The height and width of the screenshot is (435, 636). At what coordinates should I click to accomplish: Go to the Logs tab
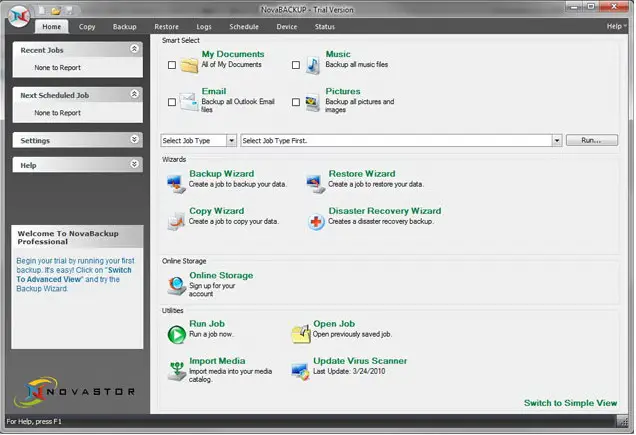pyautogui.click(x=204, y=27)
